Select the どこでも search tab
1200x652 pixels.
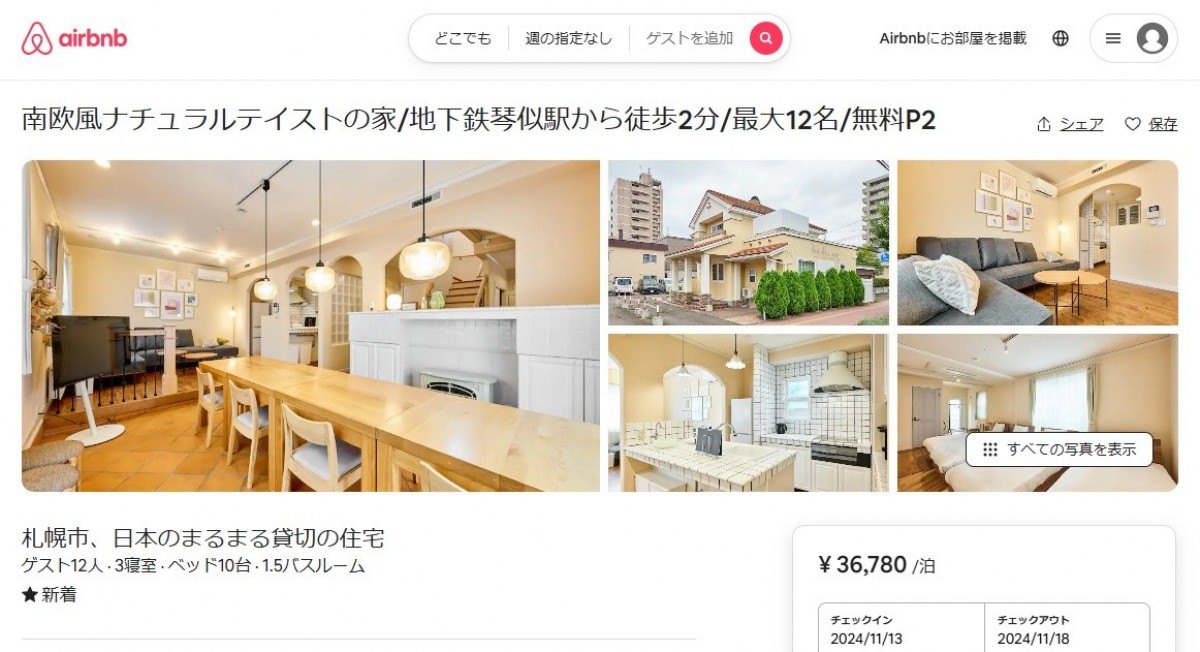click(x=463, y=38)
